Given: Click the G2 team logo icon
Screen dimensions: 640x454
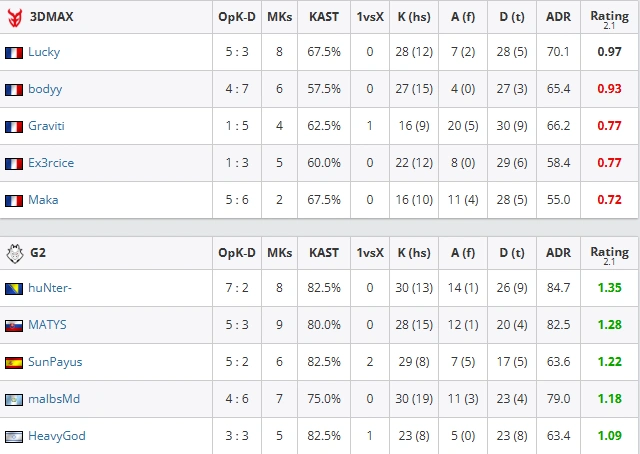Looking at the screenshot, I should click(x=15, y=254).
